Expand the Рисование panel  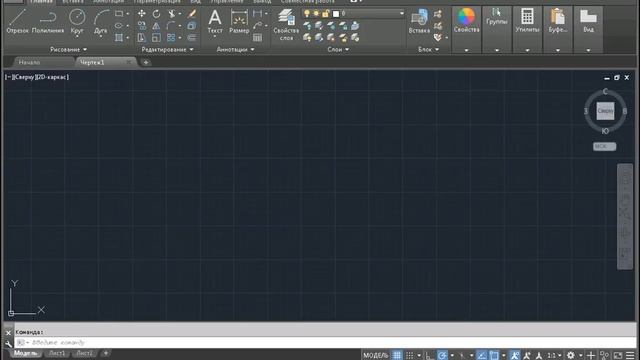[68, 49]
